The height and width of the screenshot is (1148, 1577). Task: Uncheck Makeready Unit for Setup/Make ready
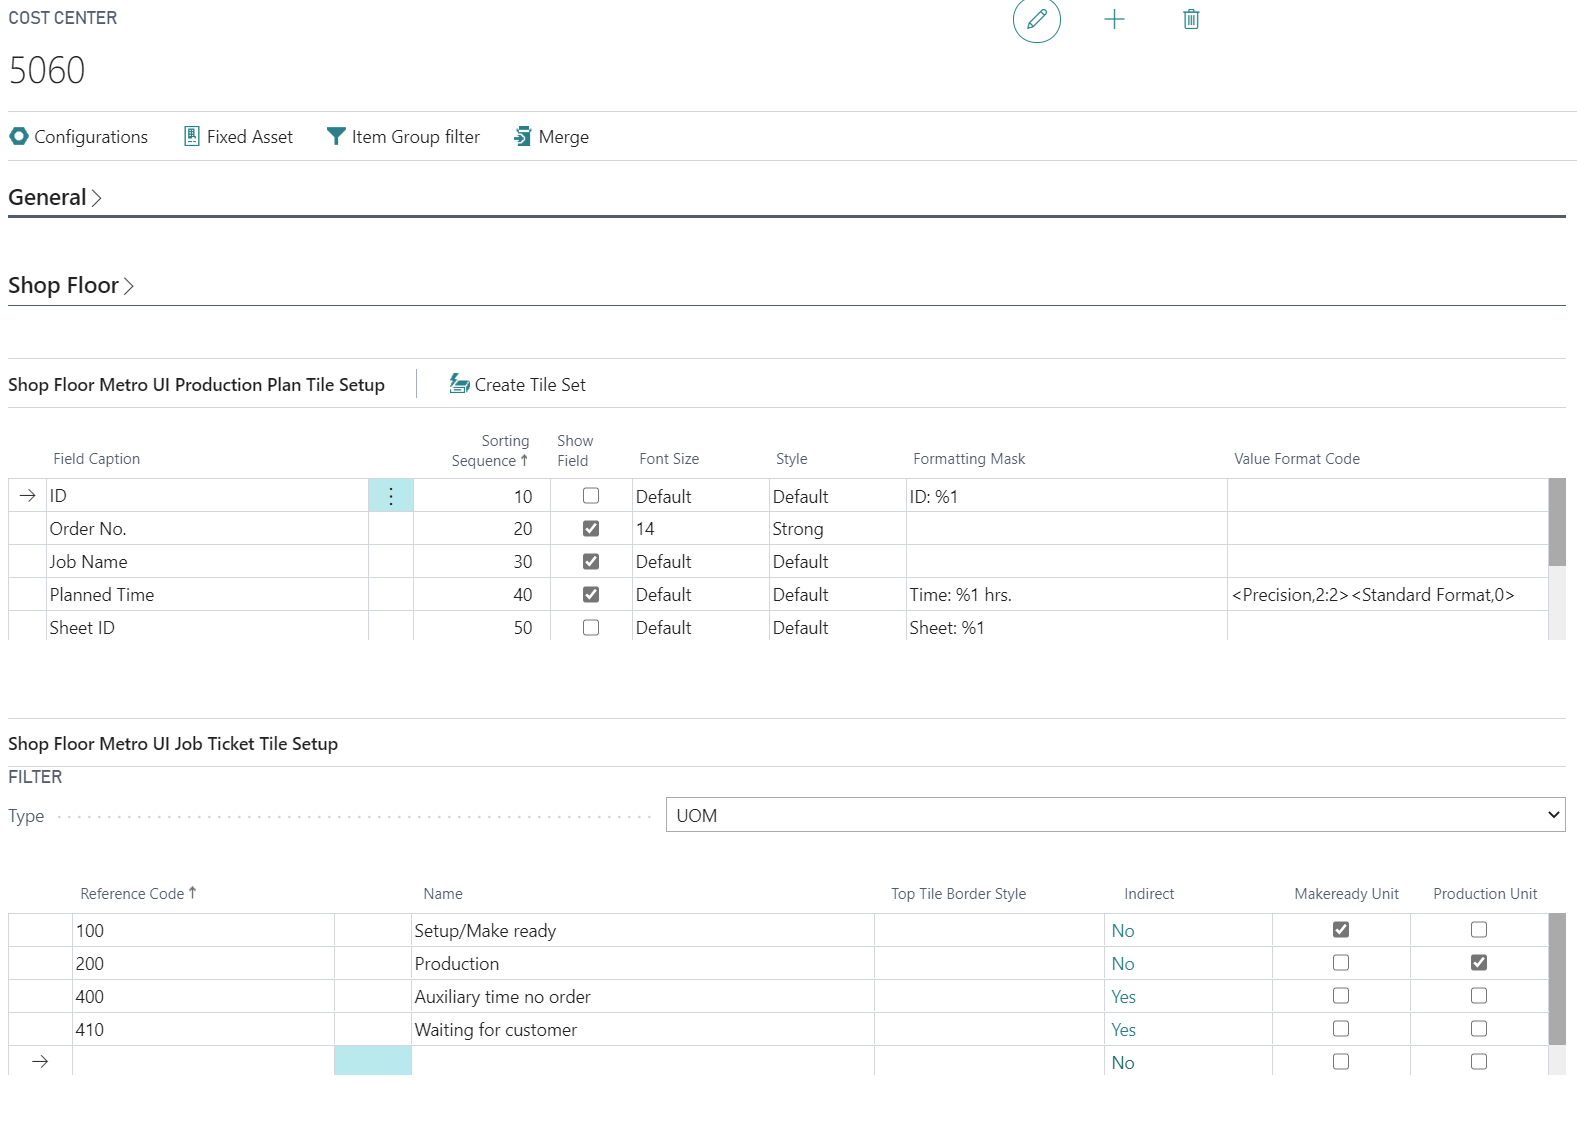click(1341, 929)
